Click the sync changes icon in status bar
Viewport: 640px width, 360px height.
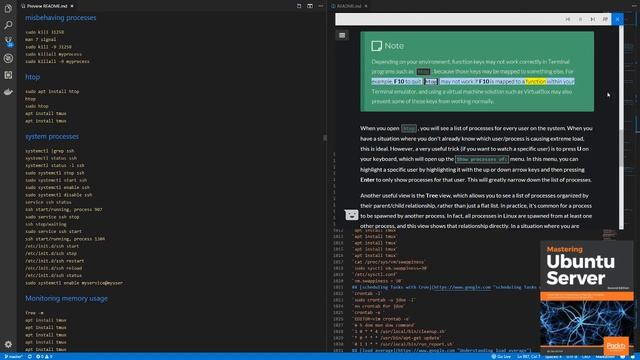click(x=30, y=357)
